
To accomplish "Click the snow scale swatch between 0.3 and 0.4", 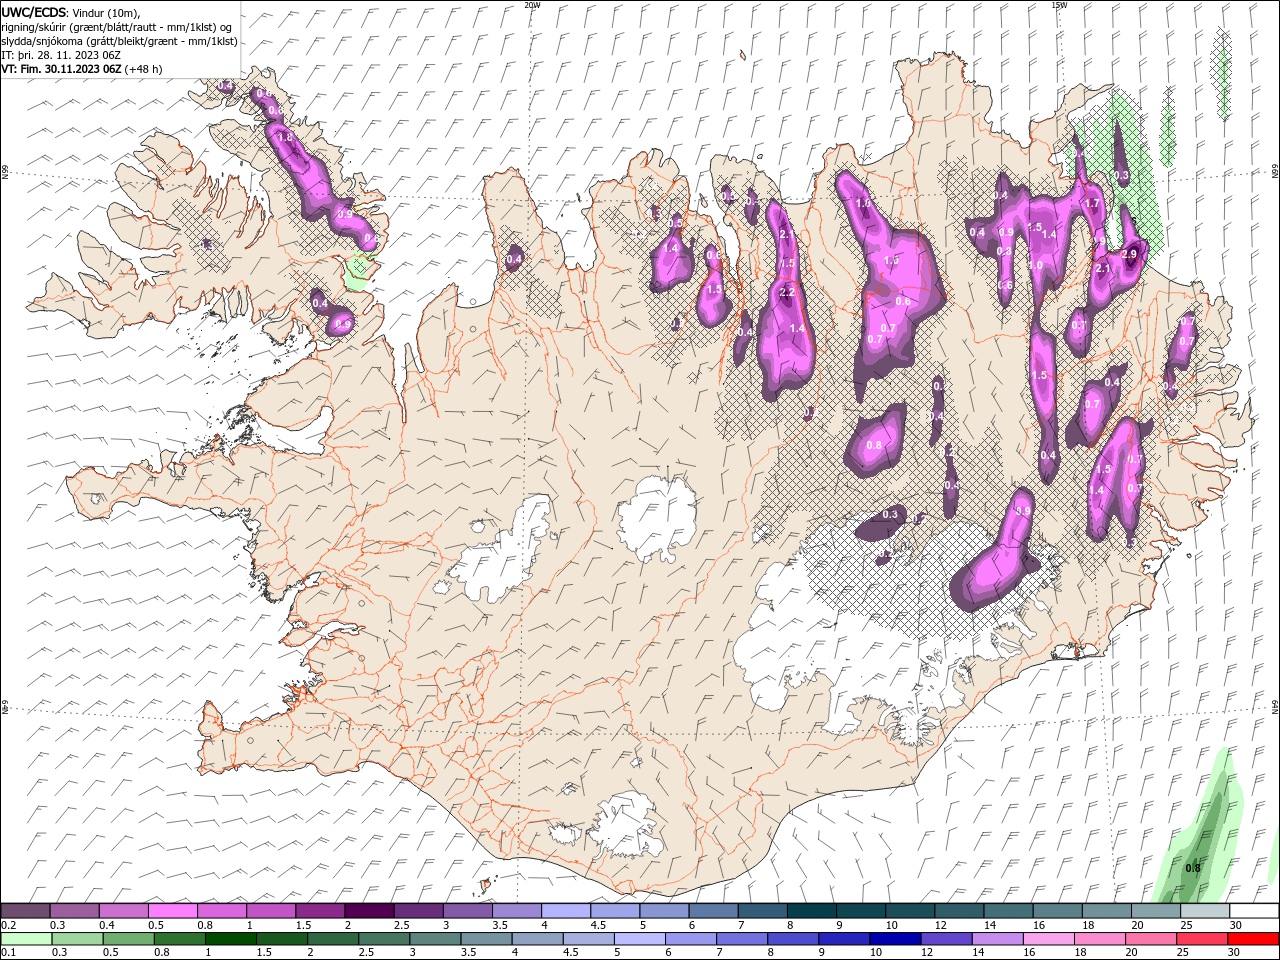I will coord(75,911).
